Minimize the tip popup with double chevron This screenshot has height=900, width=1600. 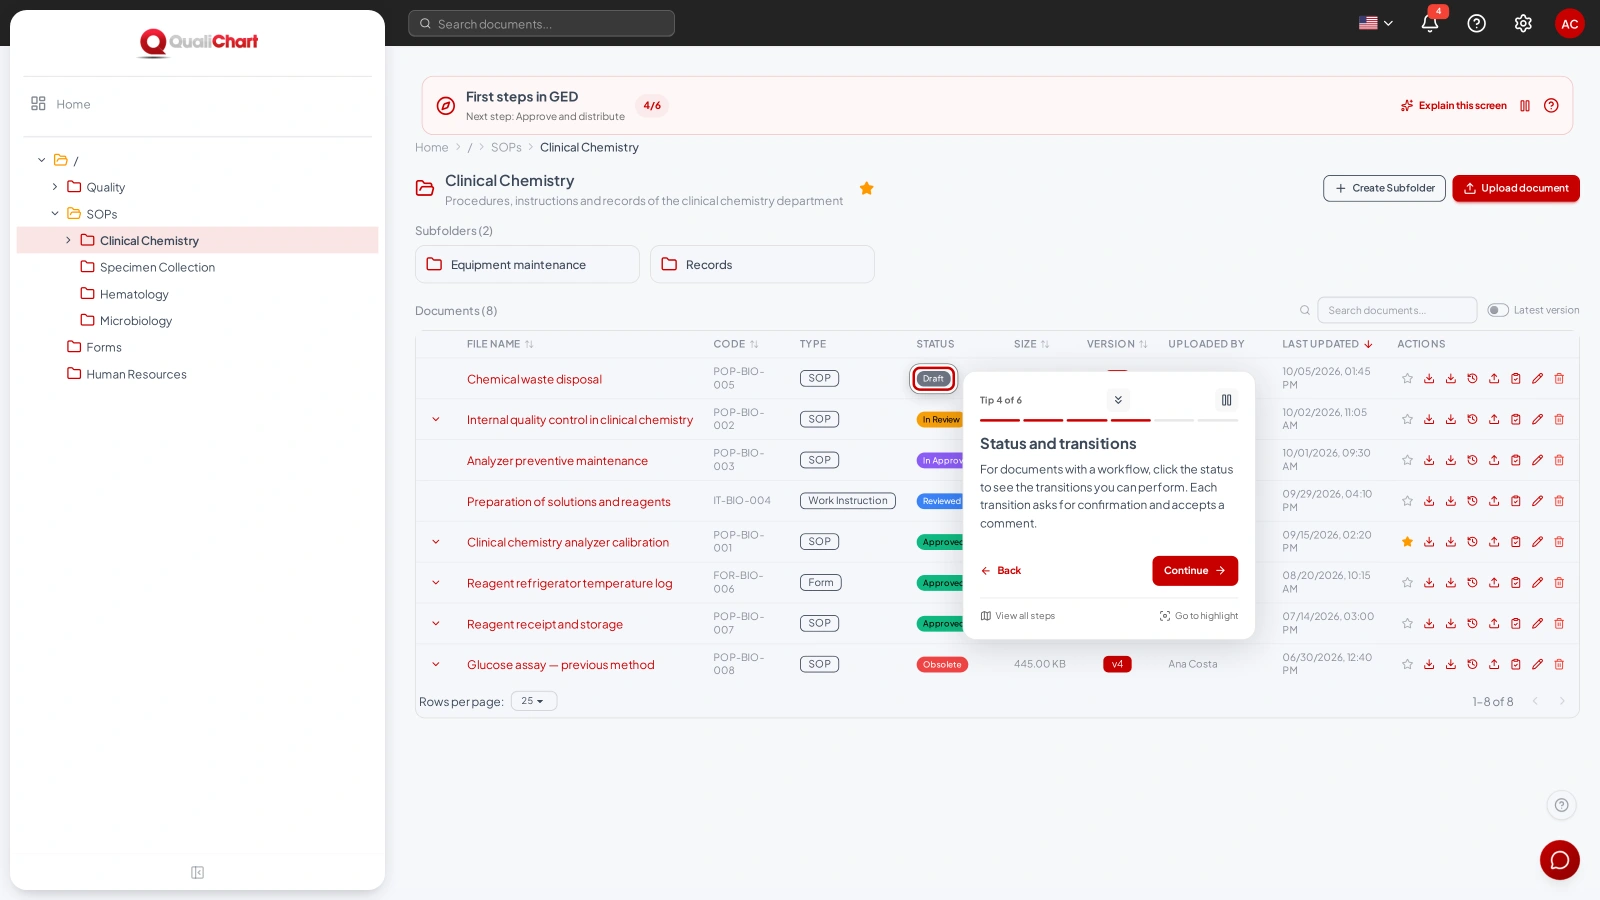pyautogui.click(x=1118, y=400)
